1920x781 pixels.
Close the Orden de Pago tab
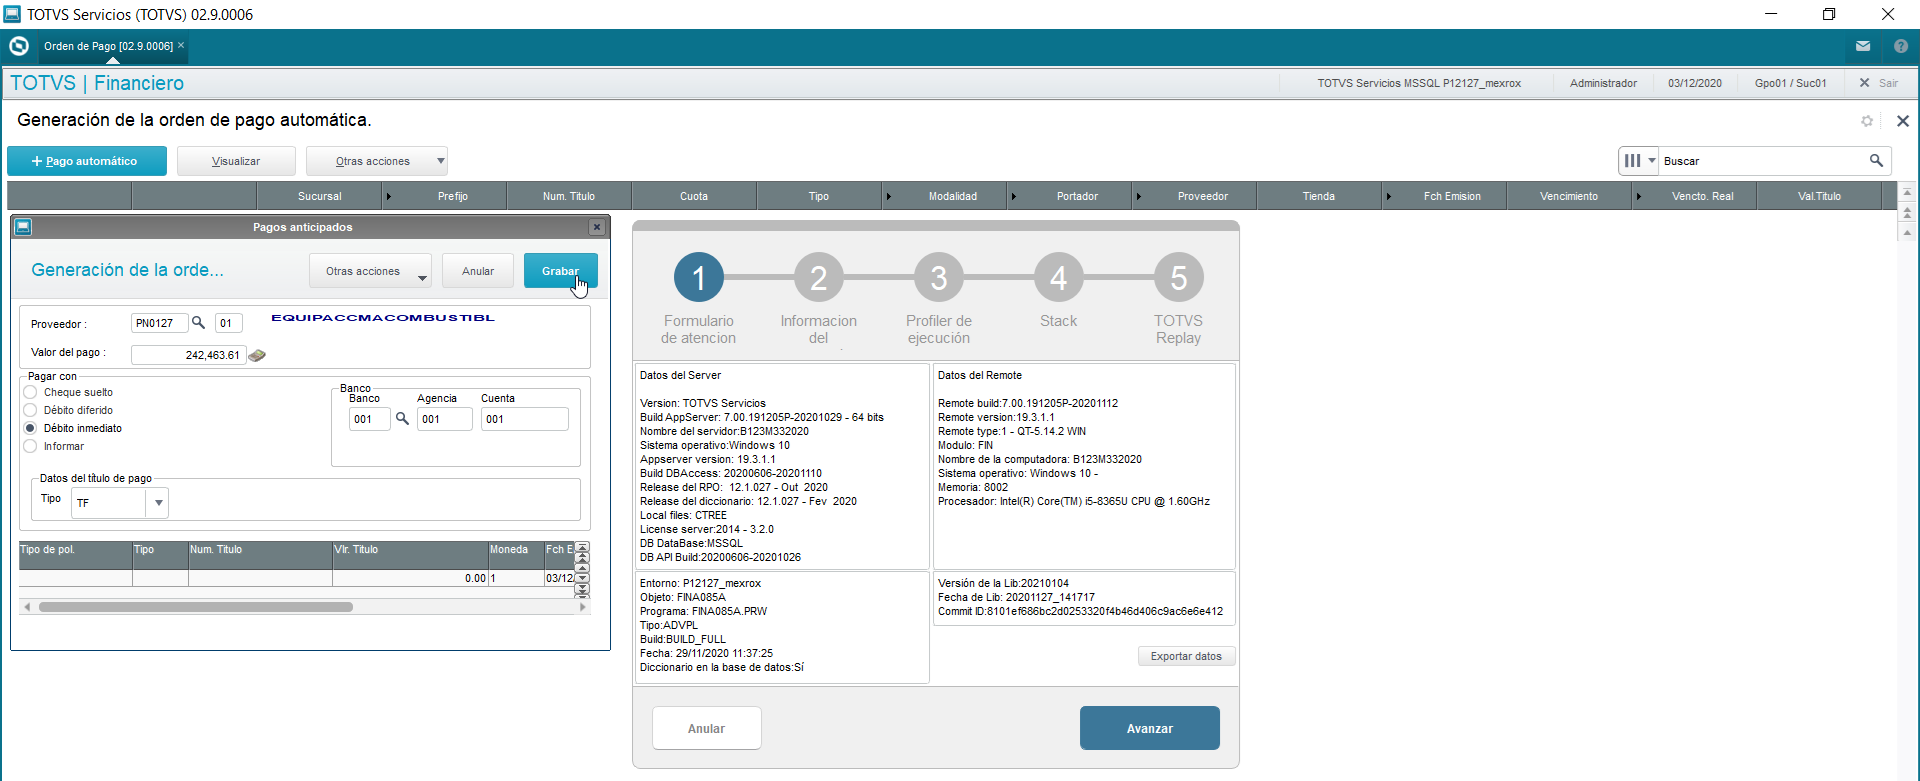[181, 45]
